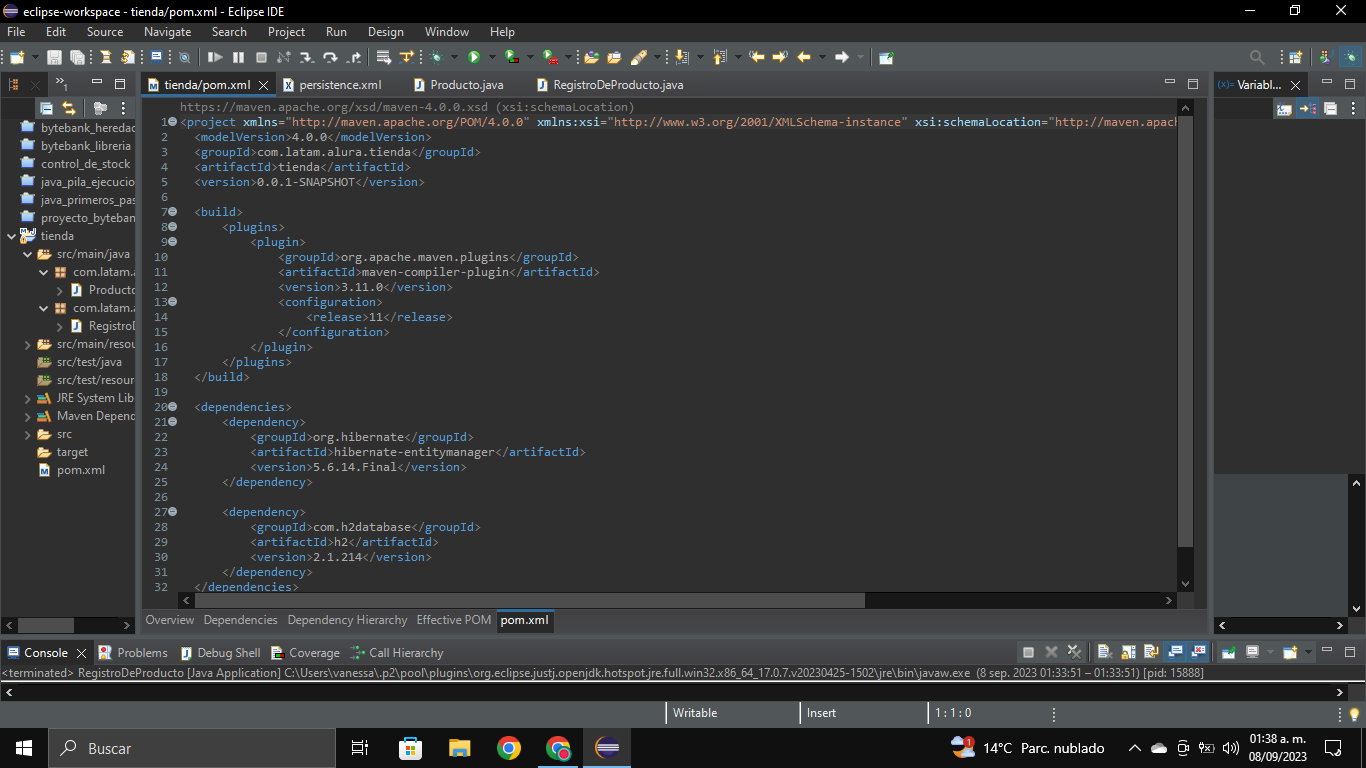1366x768 pixels.
Task: Open the Dependency Hierarchy POM tab
Action: [347, 620]
